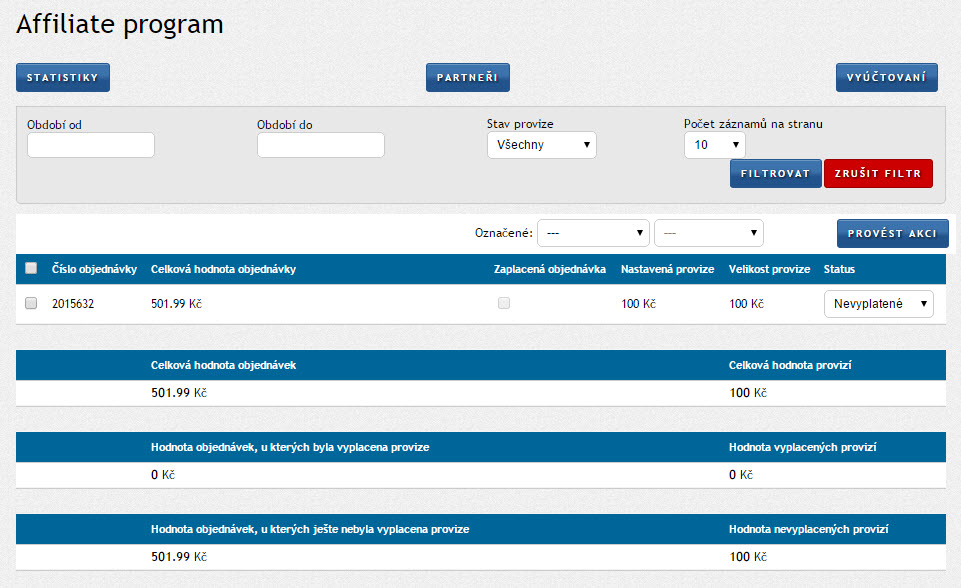Focus the Období do date field
This screenshot has height=588, width=961.
click(320, 145)
